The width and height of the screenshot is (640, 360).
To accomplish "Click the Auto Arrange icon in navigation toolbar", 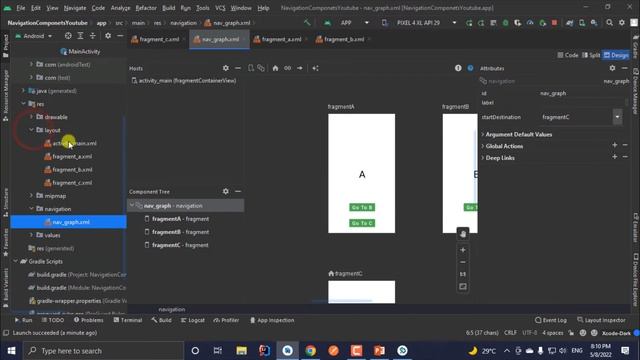I will [316, 68].
